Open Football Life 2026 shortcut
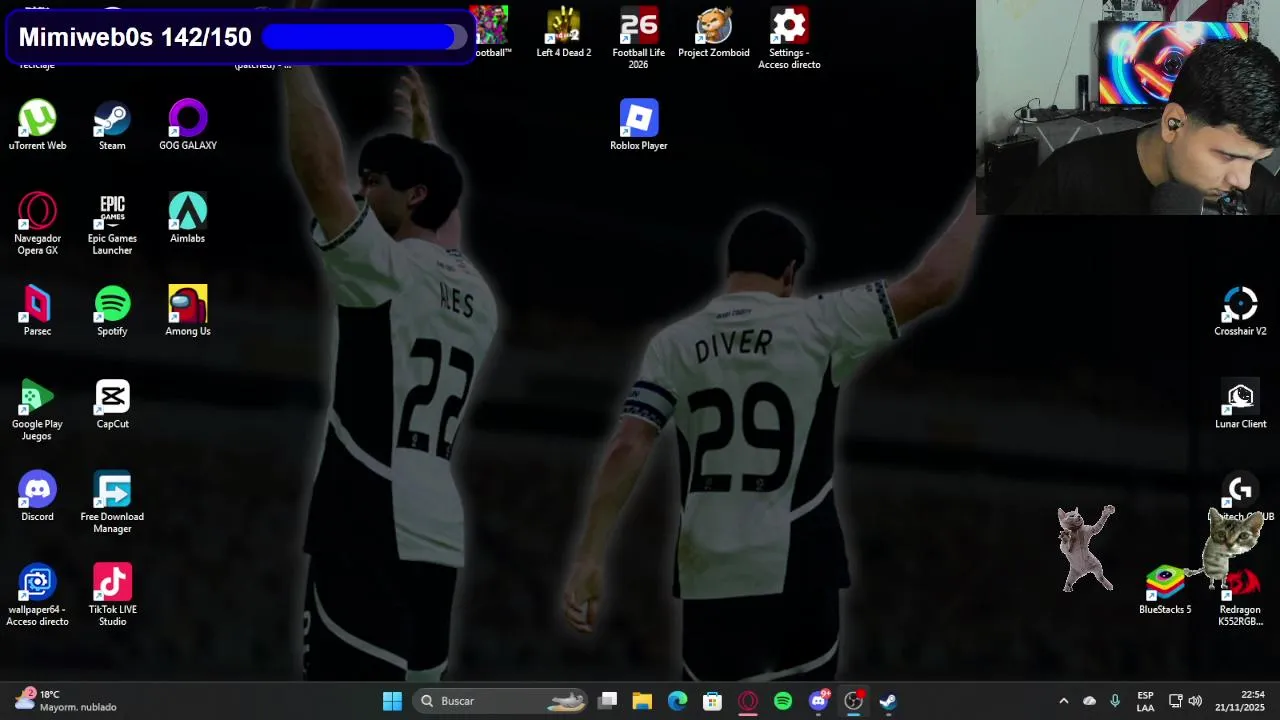Image resolution: width=1280 pixels, height=720 pixels. (x=639, y=38)
